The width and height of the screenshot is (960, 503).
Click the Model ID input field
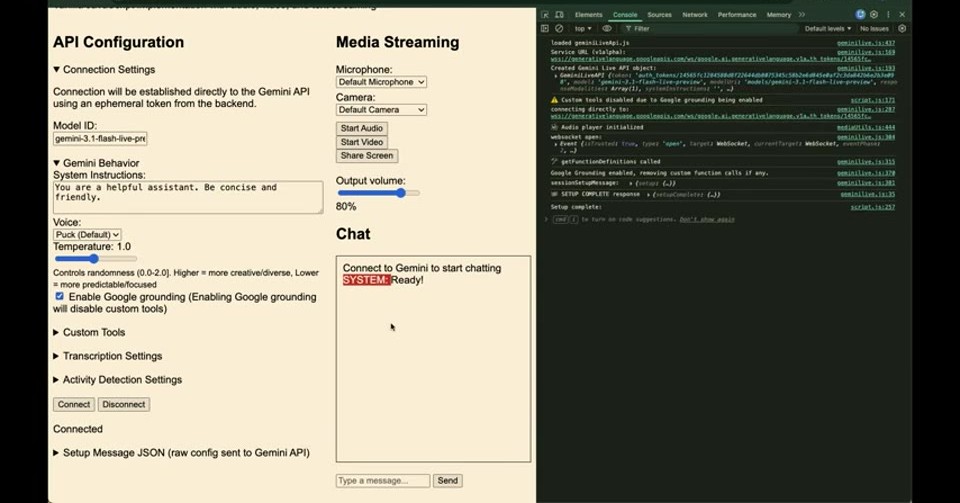100,139
